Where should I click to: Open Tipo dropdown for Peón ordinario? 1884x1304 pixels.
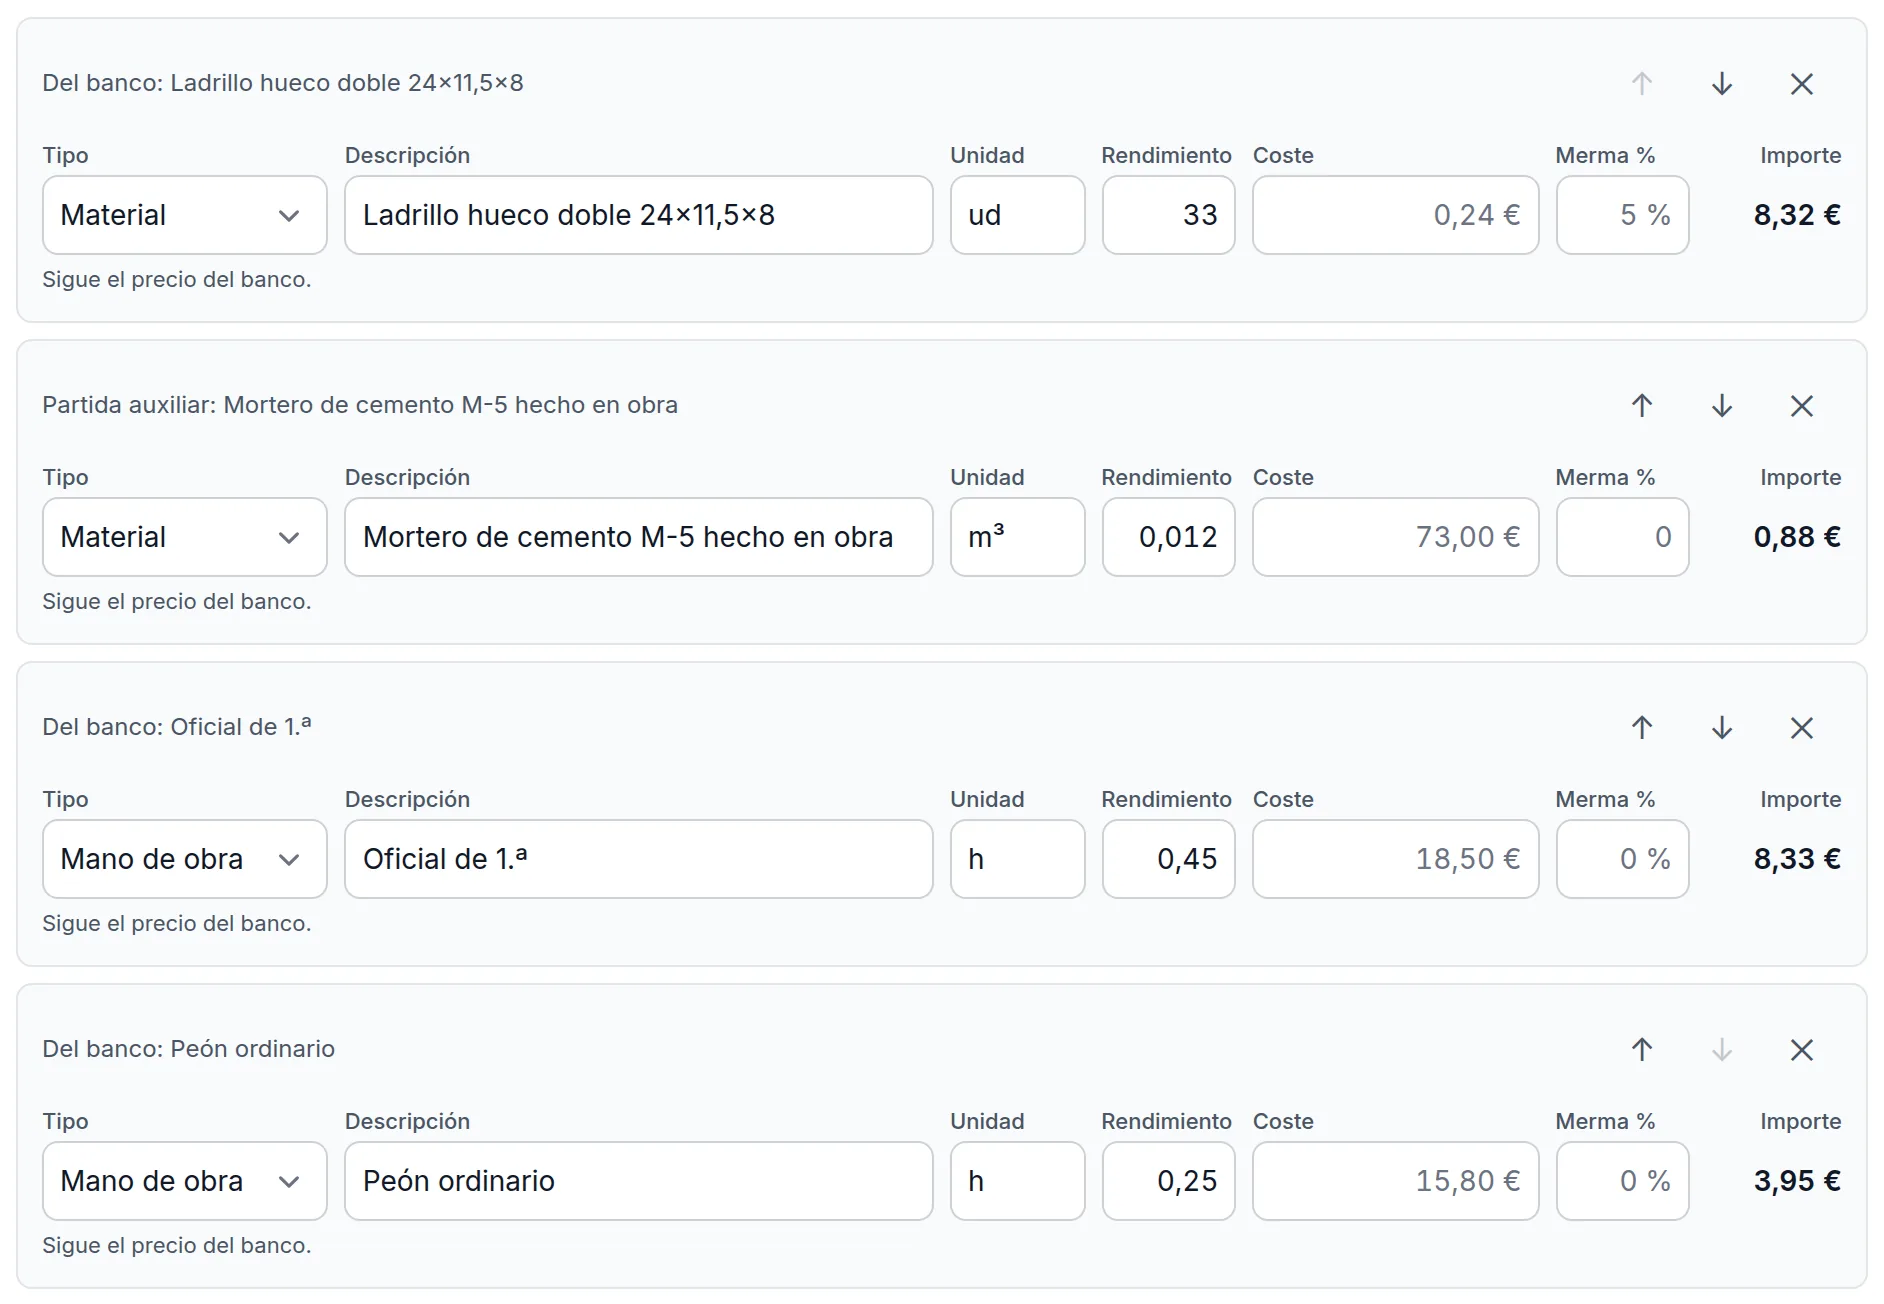pyautogui.click(x=184, y=1181)
